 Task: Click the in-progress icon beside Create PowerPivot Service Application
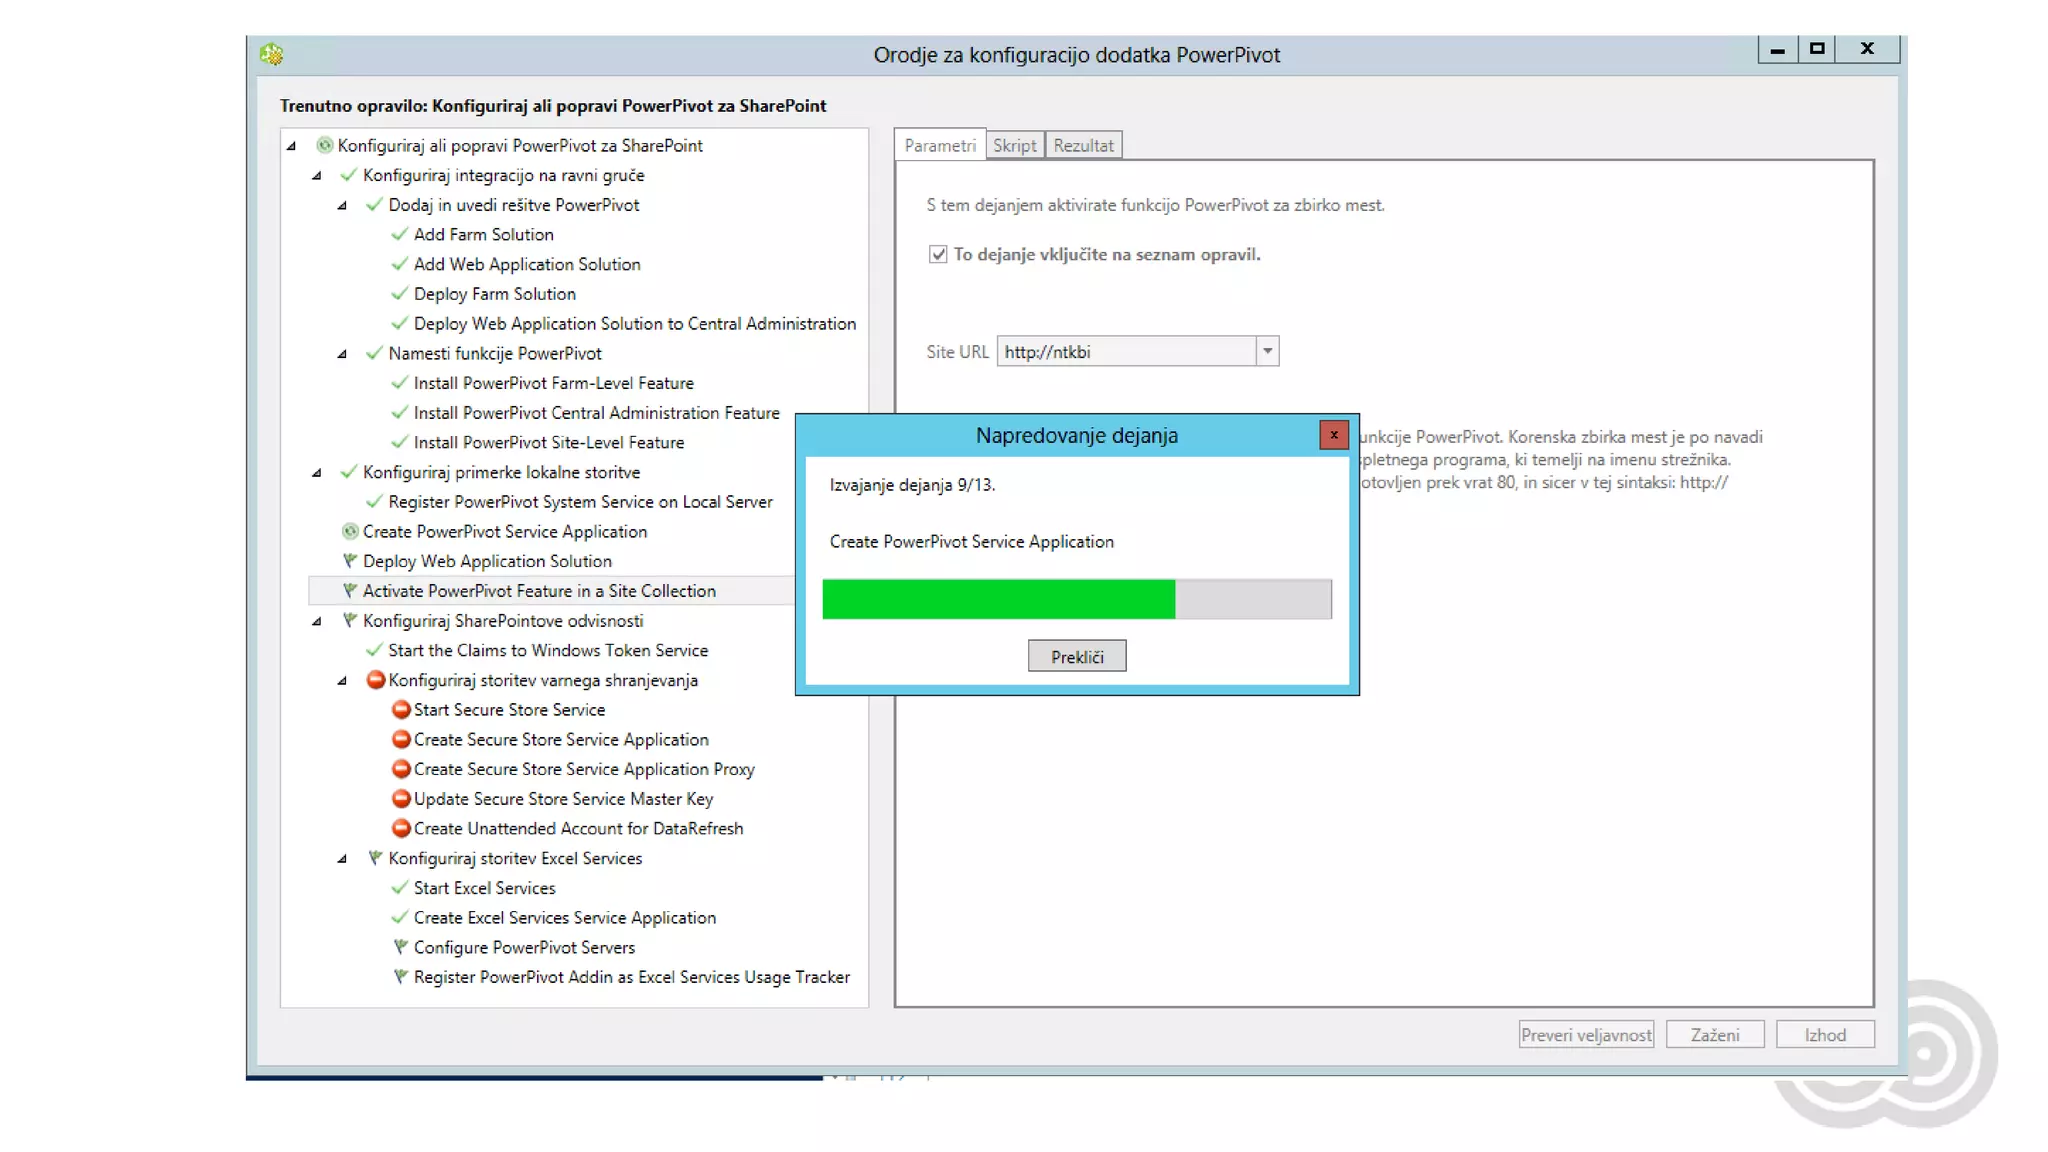[350, 531]
